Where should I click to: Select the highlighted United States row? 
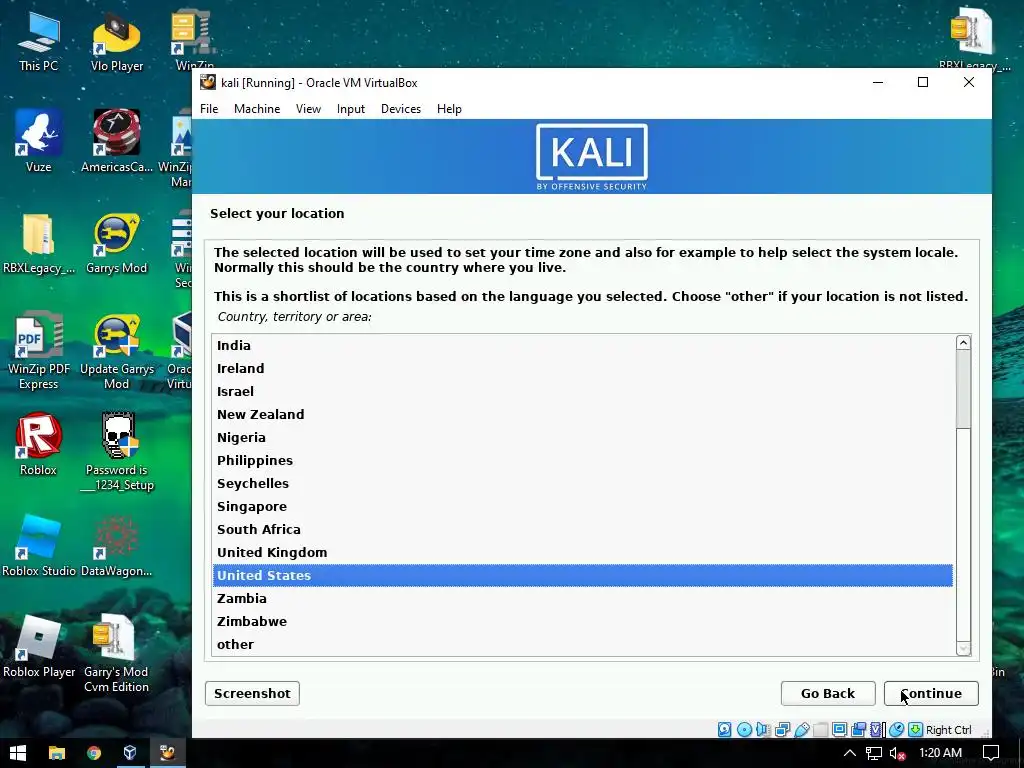click(583, 575)
